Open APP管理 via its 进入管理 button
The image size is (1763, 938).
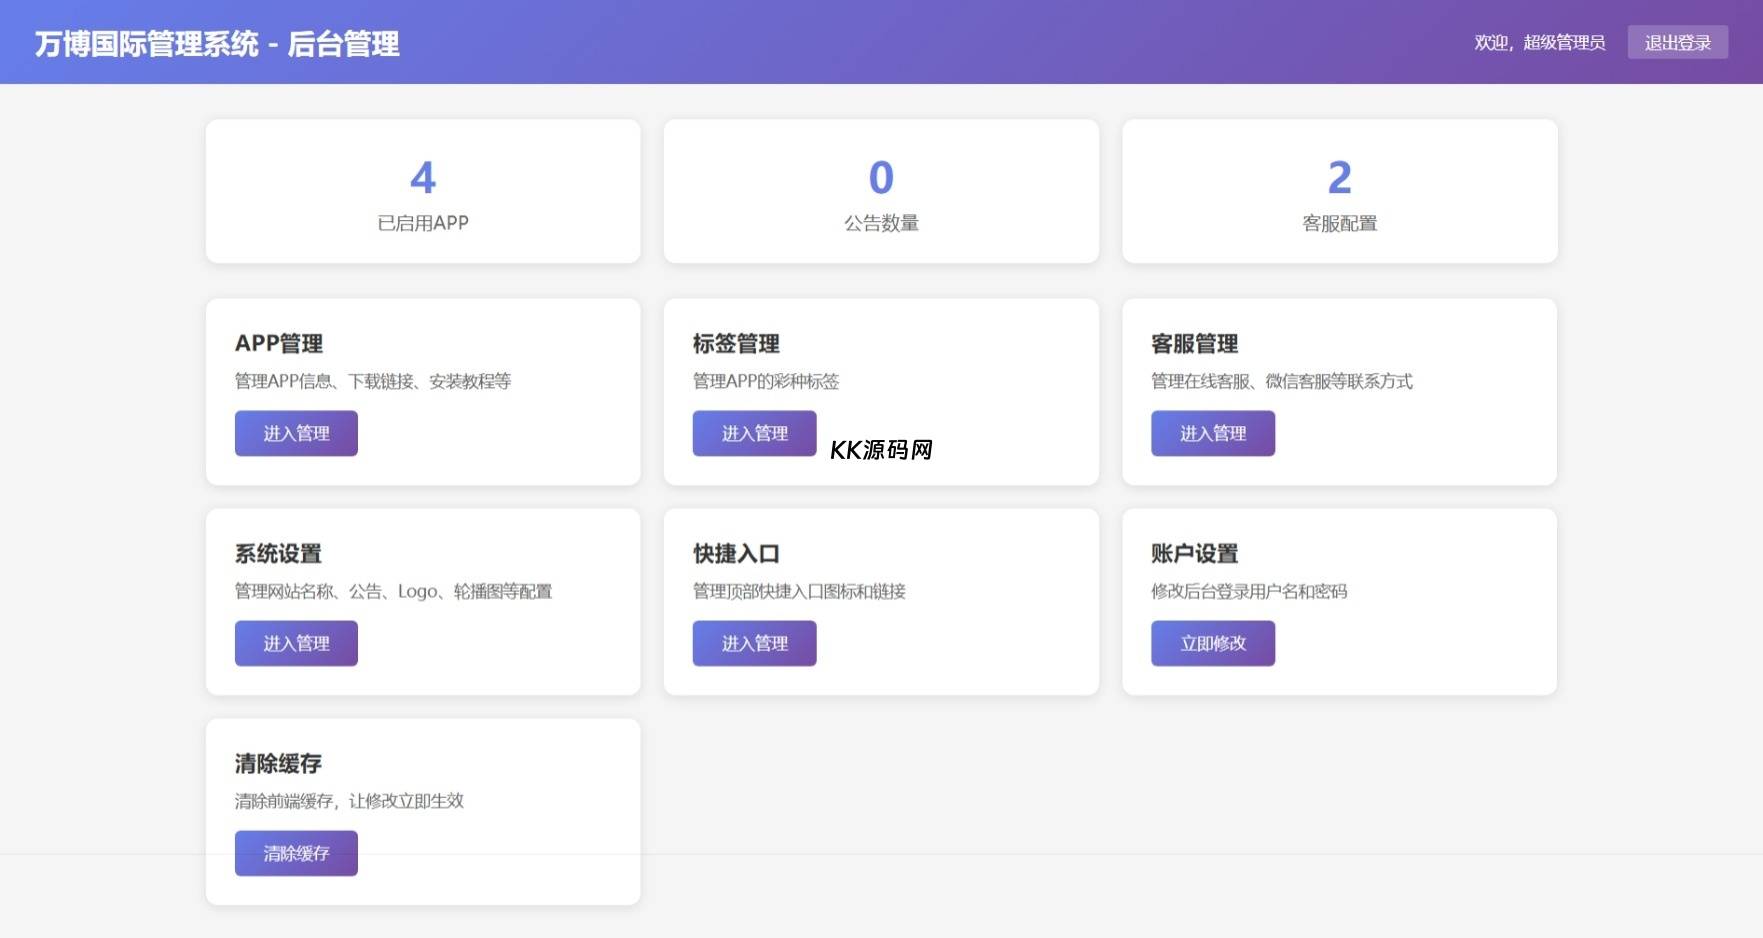(296, 433)
